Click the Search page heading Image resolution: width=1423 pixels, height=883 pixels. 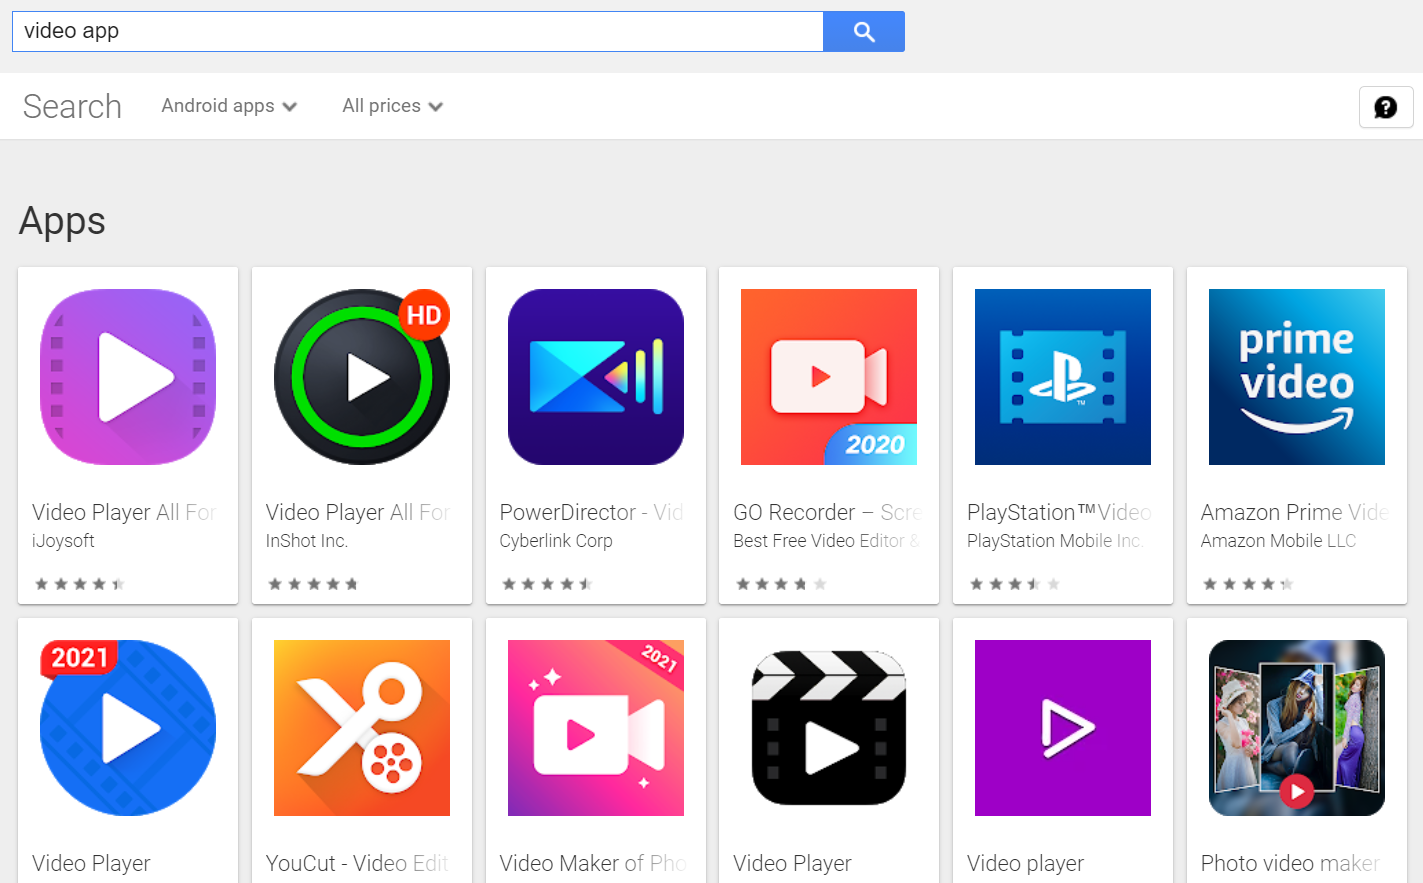(72, 106)
